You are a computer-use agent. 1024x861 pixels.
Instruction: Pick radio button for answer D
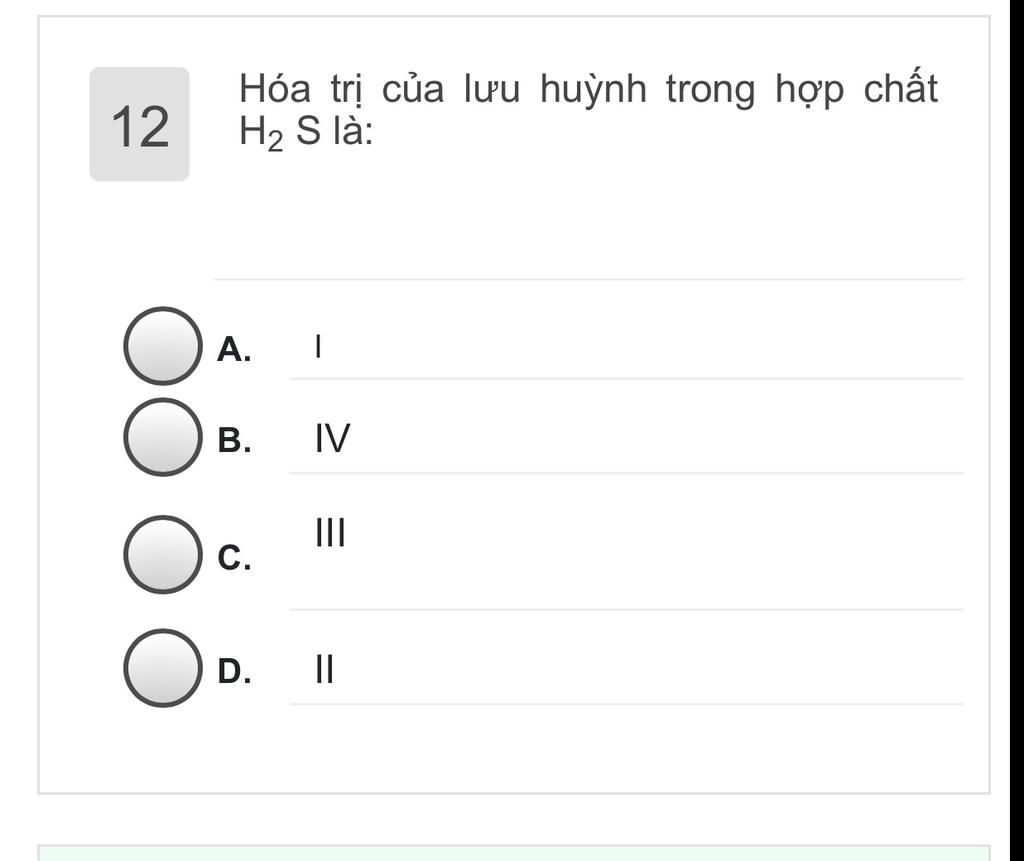(x=161, y=668)
